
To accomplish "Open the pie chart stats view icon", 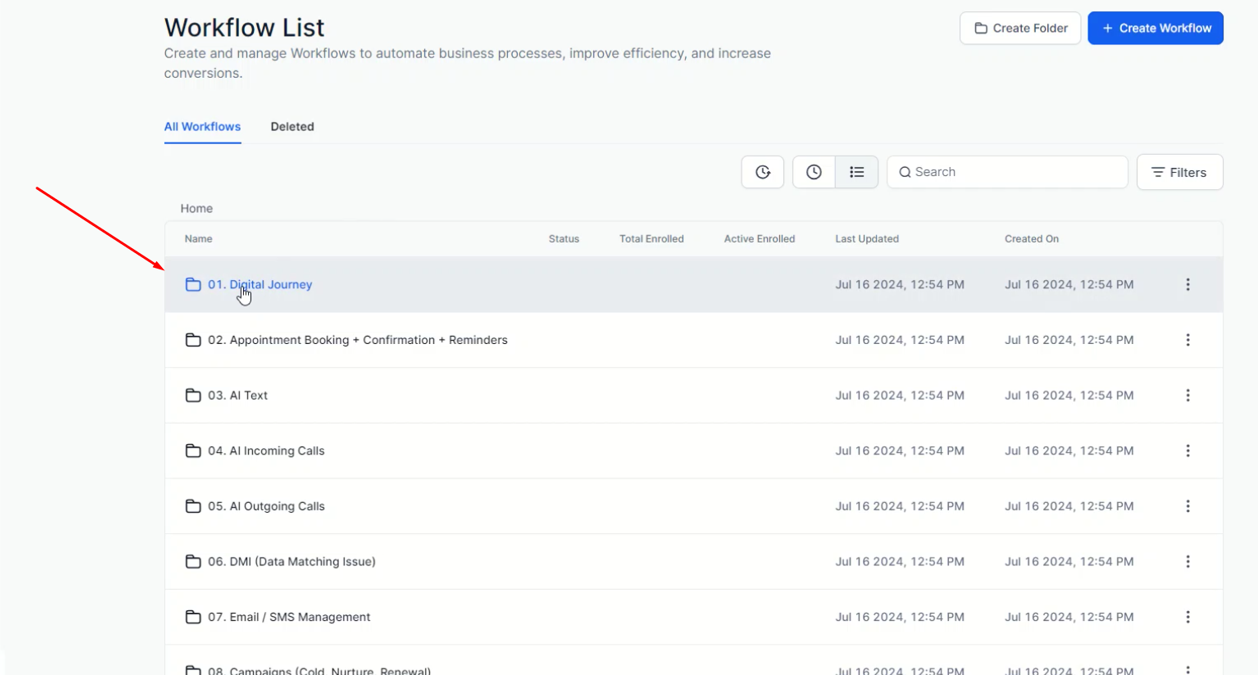I will (762, 172).
